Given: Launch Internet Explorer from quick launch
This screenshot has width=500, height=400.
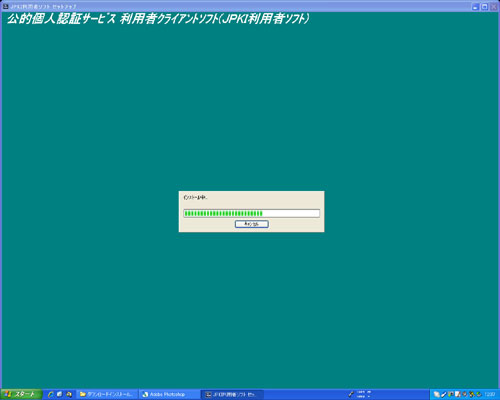Looking at the screenshot, I should [51, 394].
